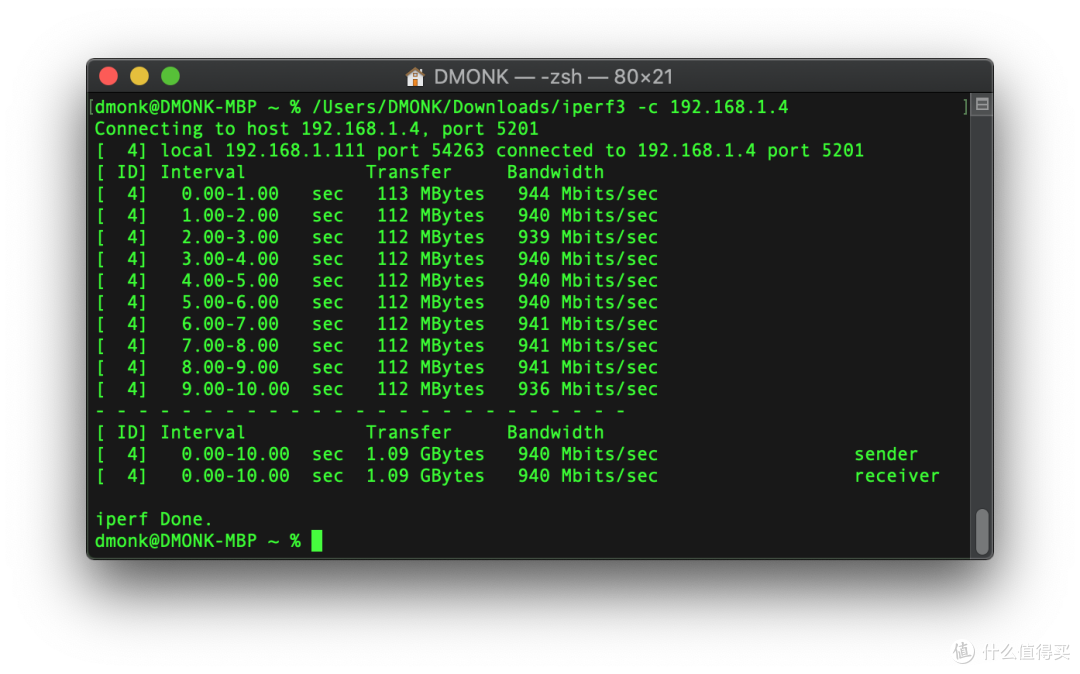Click the terminal scrollbar thumb

pyautogui.click(x=982, y=531)
